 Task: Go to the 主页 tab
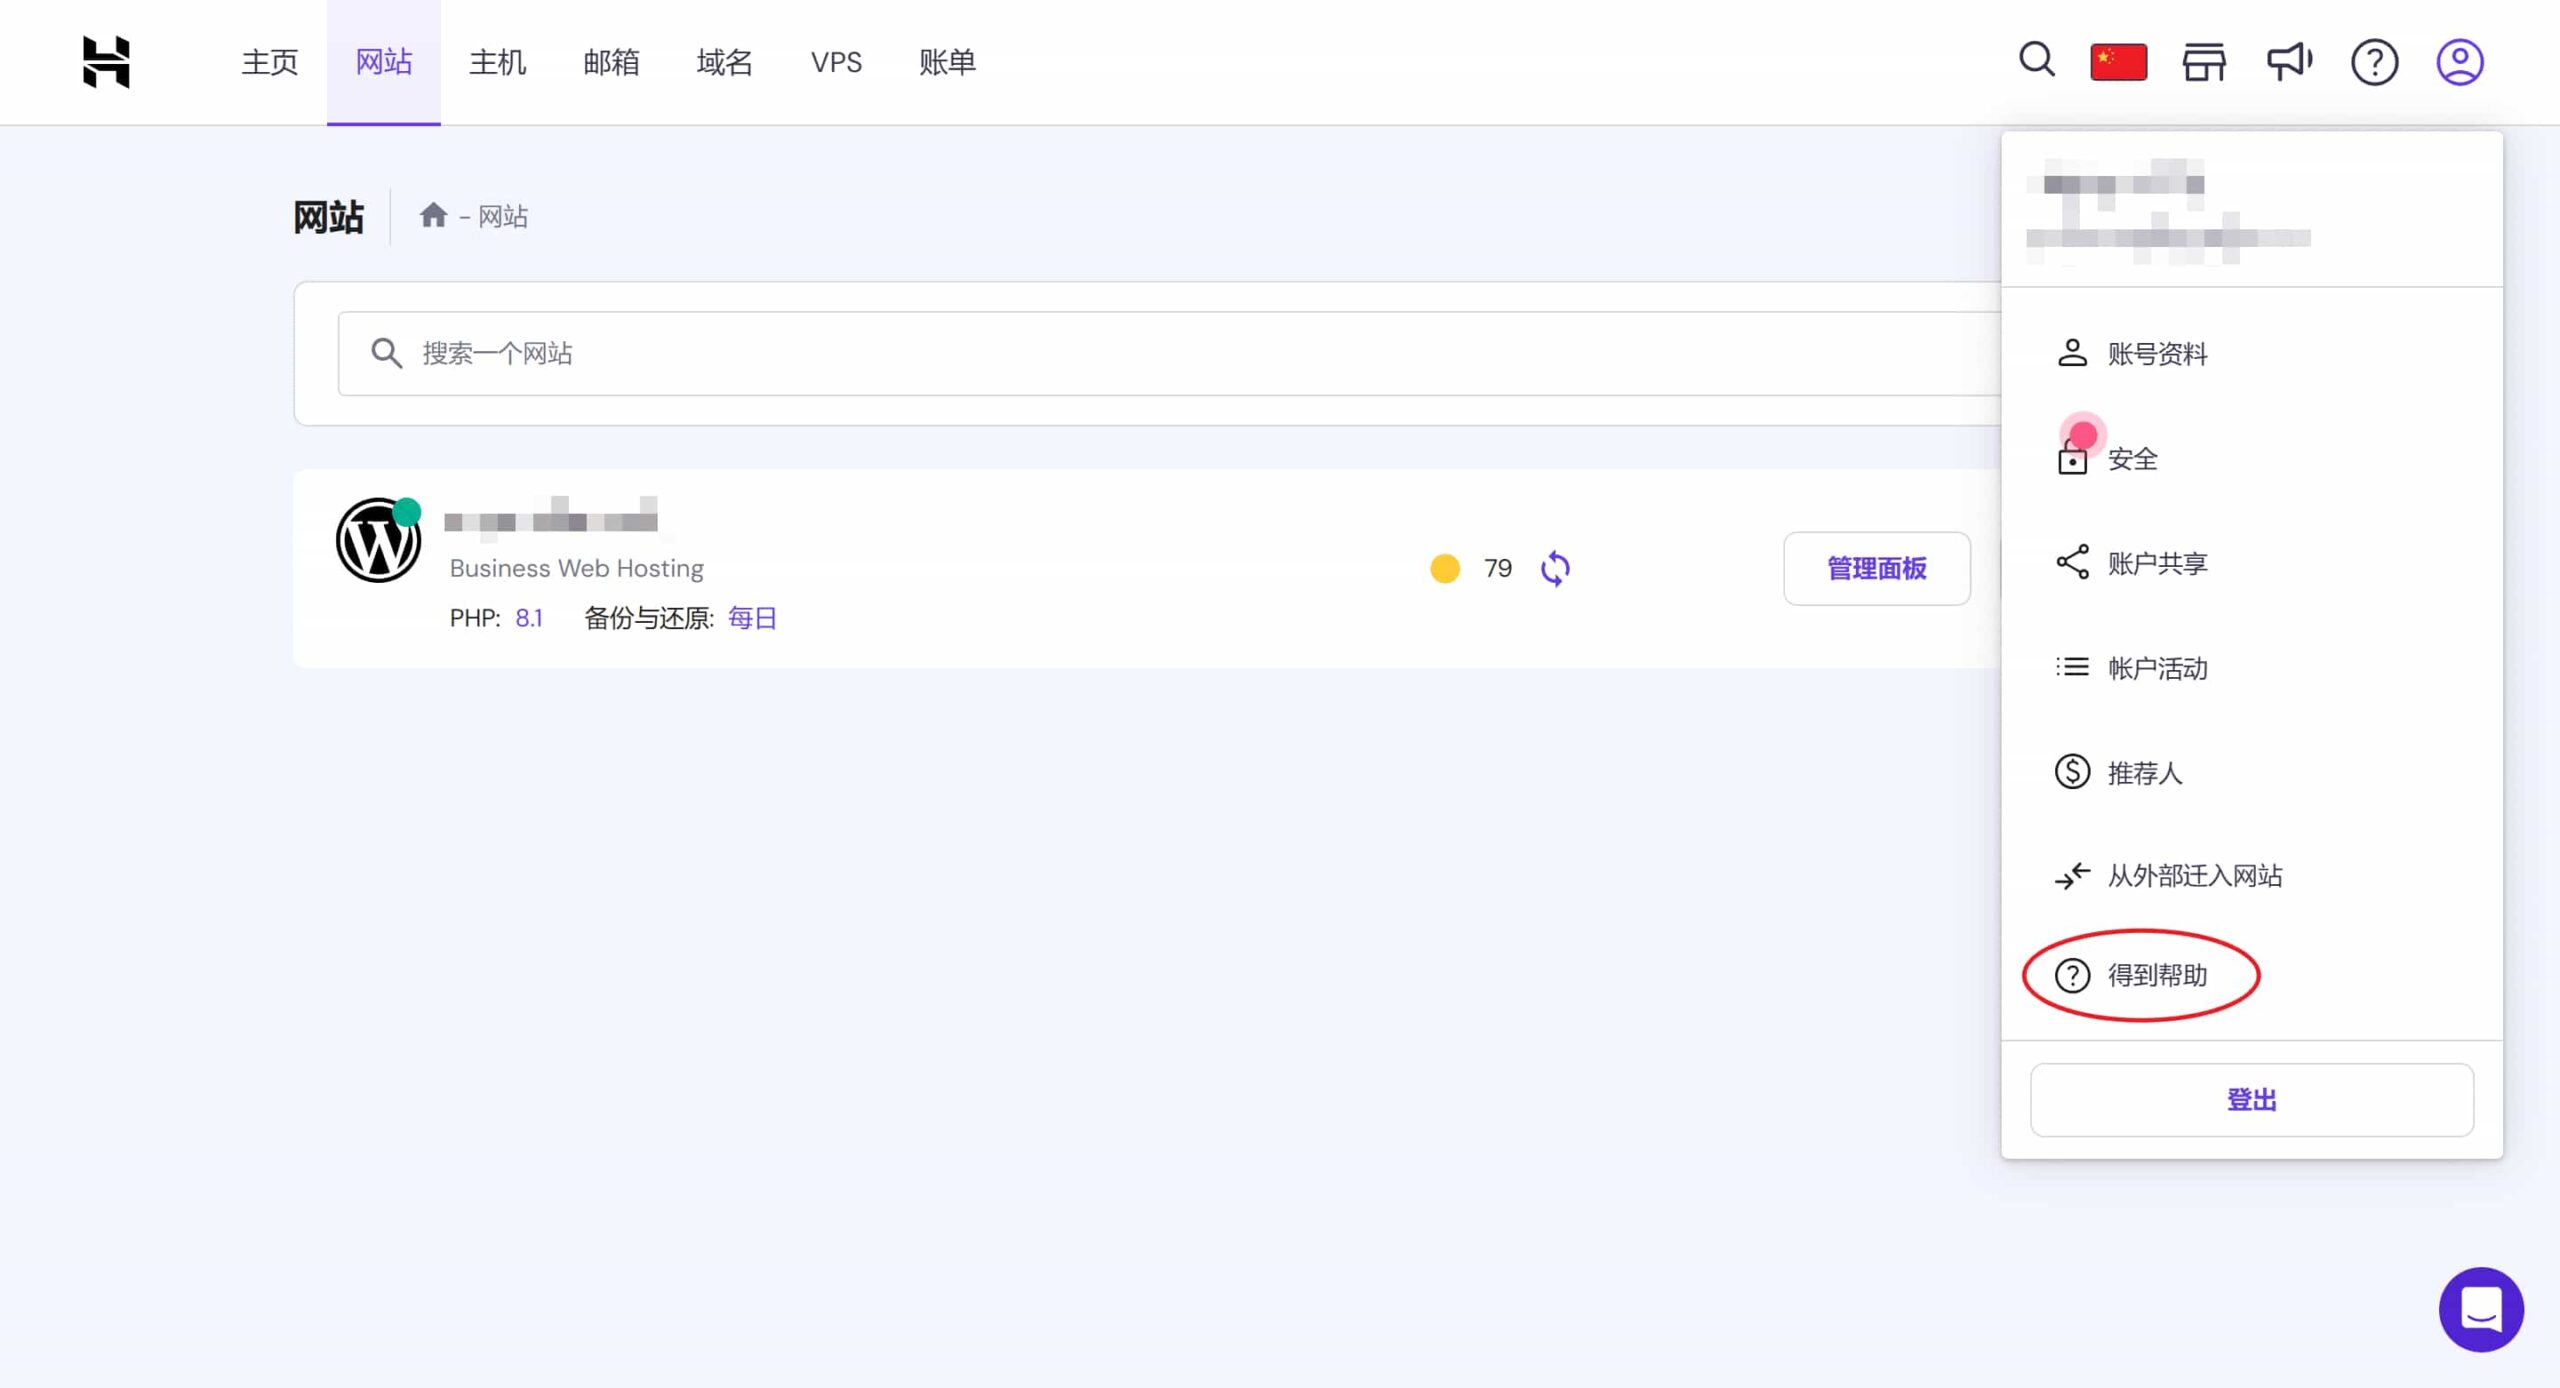[269, 62]
